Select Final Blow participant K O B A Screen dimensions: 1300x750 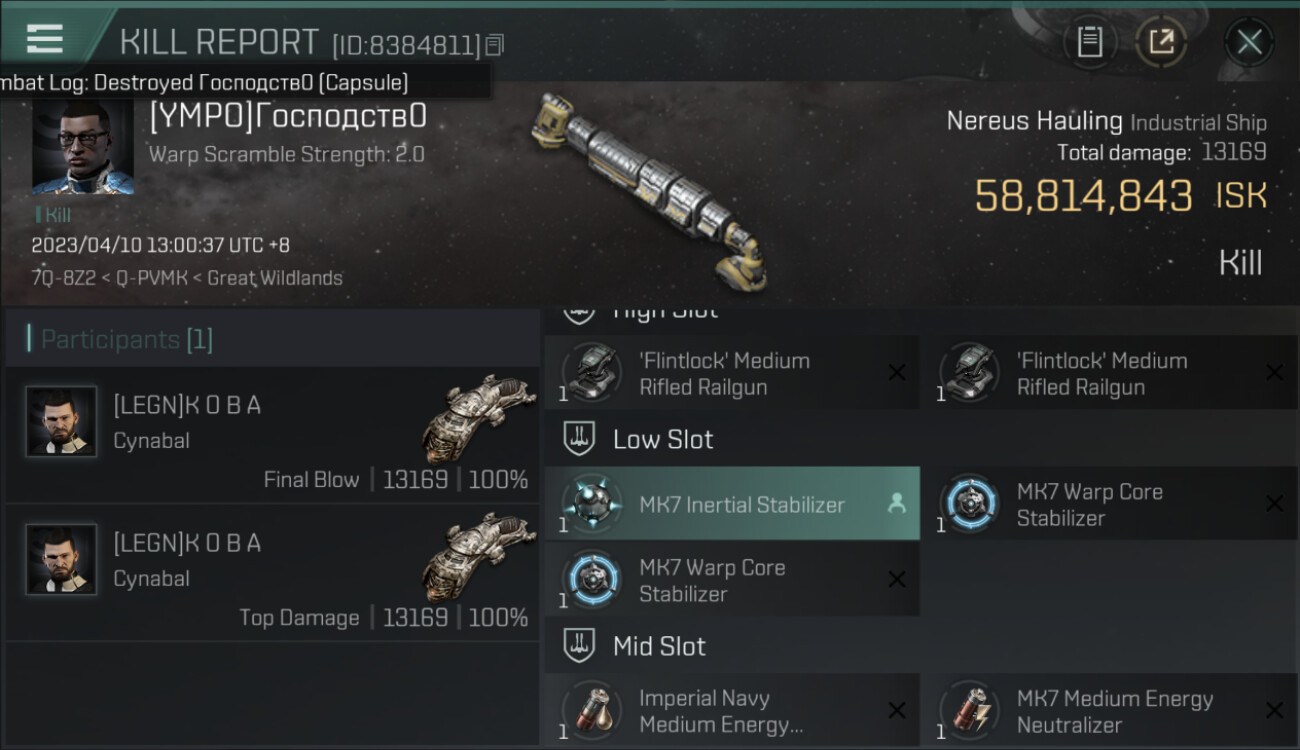click(272, 433)
